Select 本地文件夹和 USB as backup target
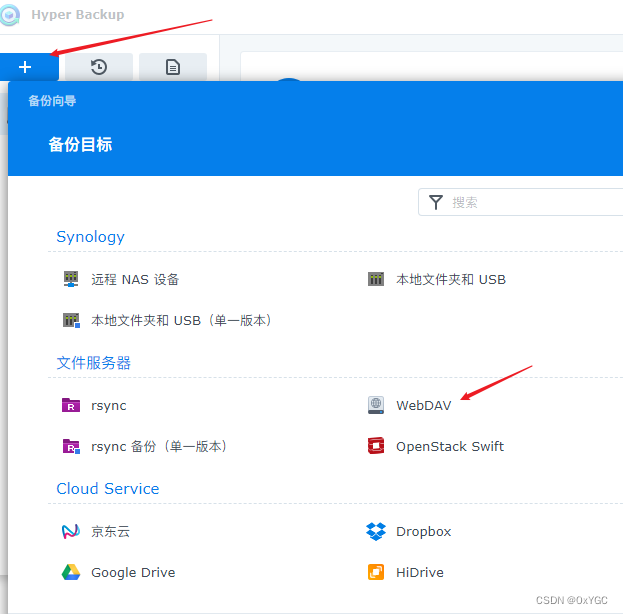623x614 pixels. [x=451, y=279]
